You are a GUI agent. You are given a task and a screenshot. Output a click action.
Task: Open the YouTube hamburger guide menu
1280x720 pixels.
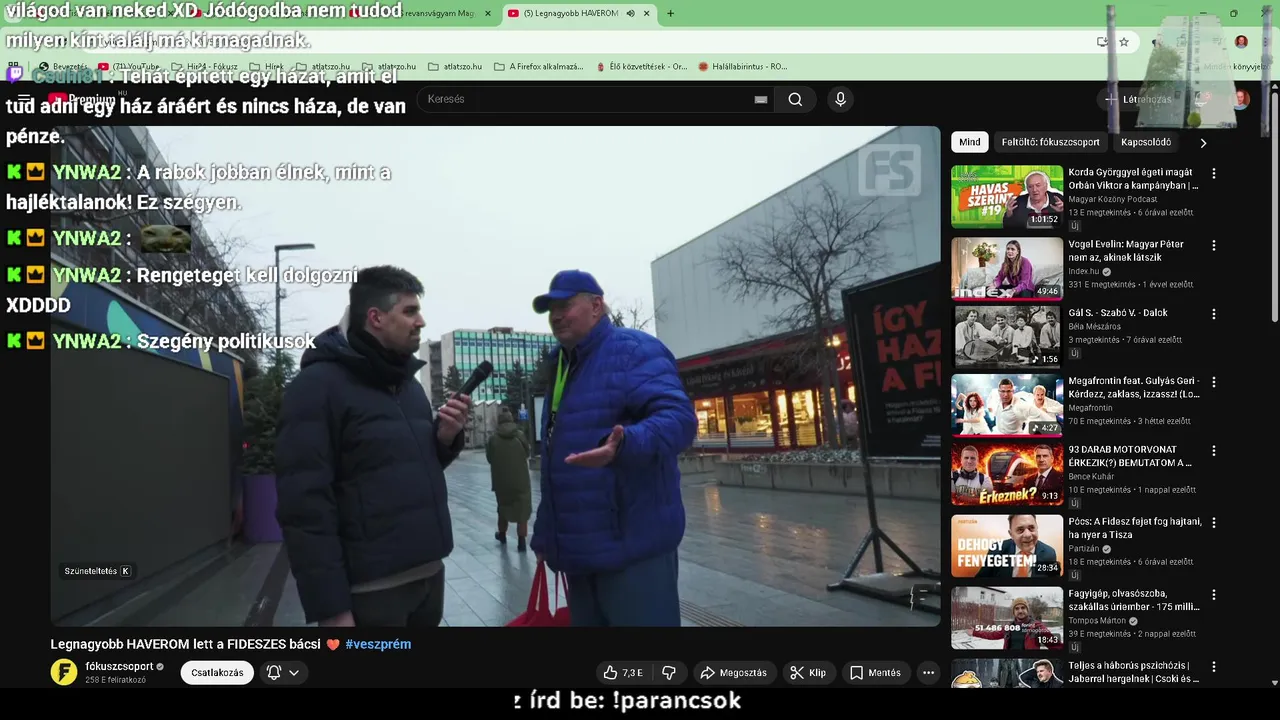click(x=24, y=99)
